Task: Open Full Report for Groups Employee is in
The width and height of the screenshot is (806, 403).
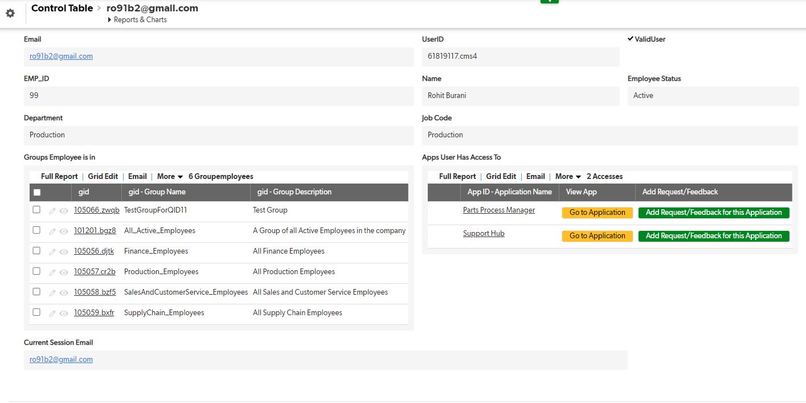Action: point(60,176)
